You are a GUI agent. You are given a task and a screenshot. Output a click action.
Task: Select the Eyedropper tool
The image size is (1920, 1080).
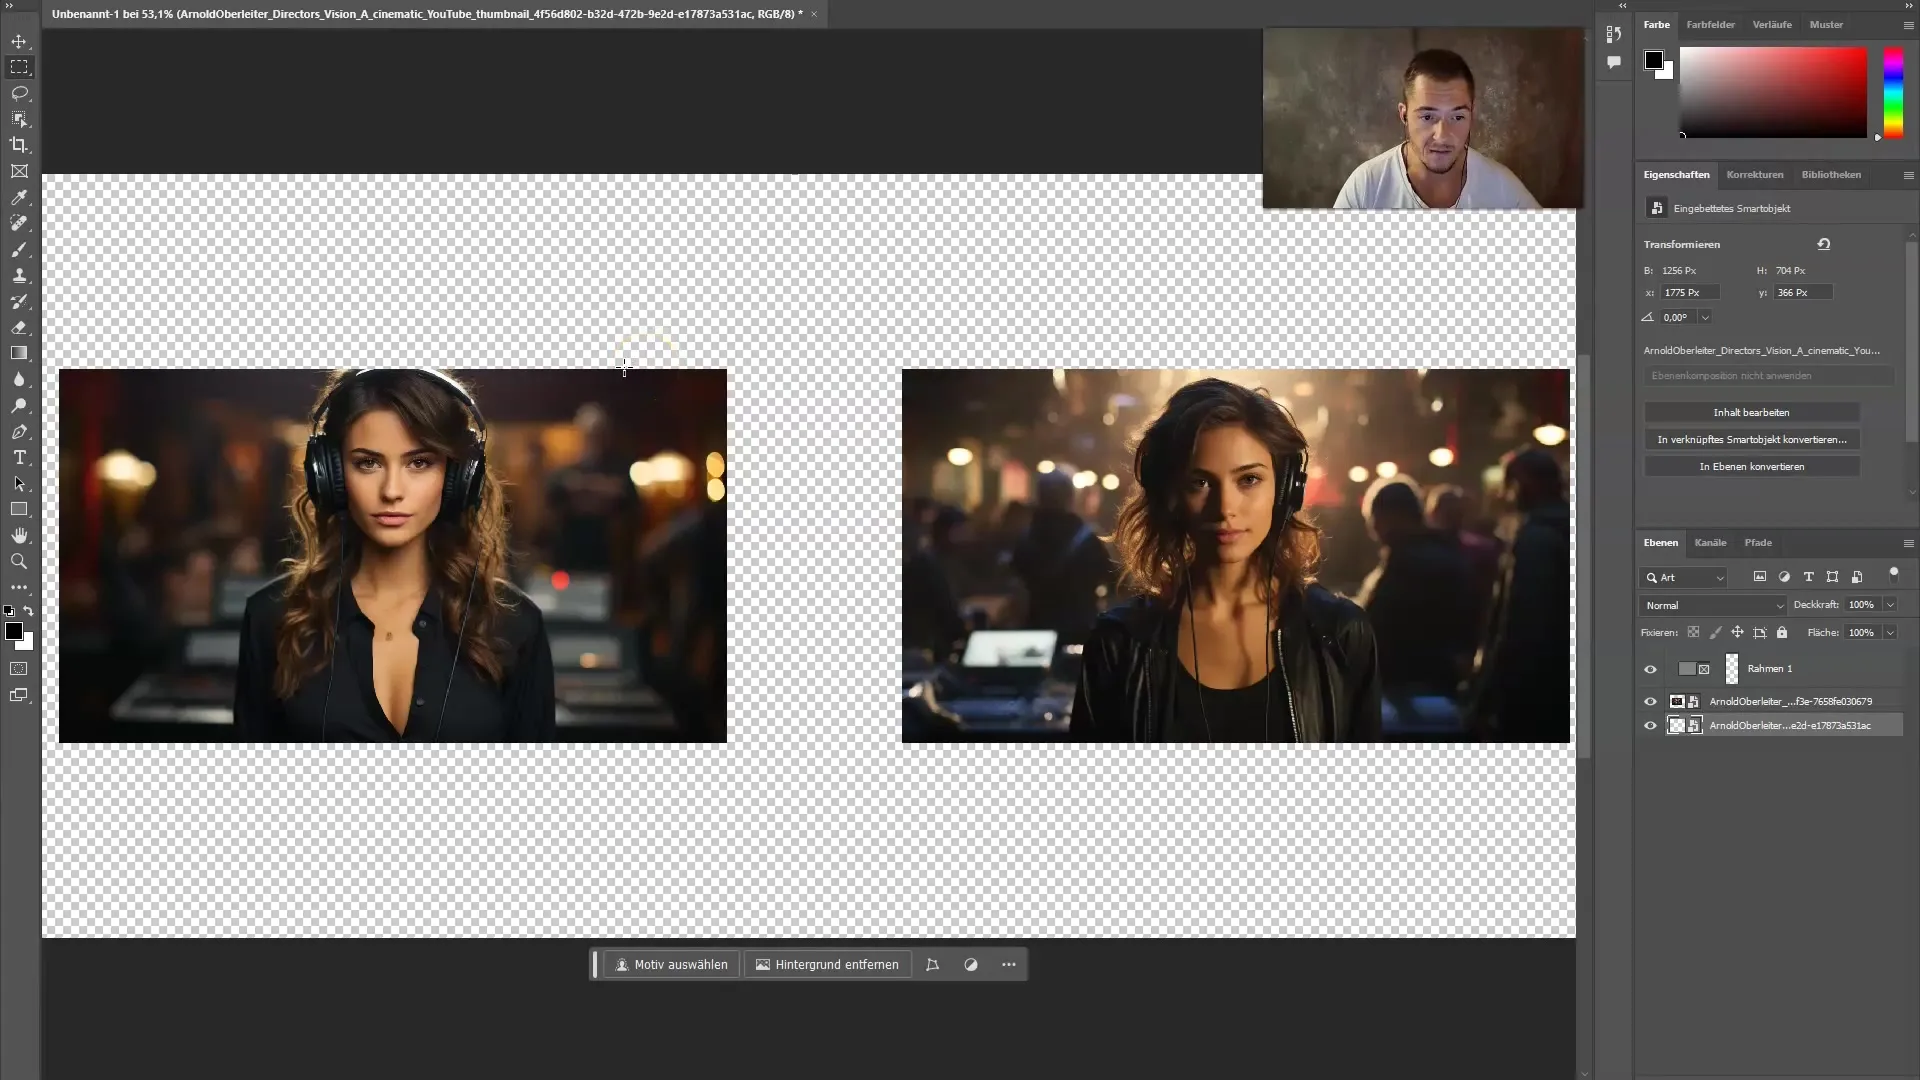[19, 197]
